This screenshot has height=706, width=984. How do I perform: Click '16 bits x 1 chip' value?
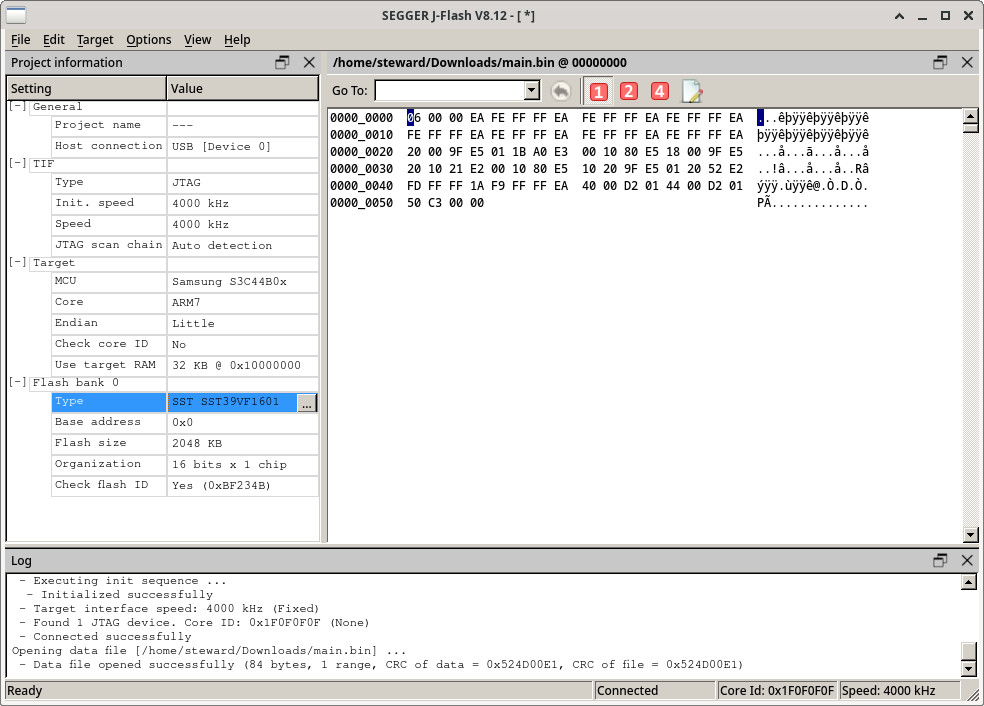[229, 464]
